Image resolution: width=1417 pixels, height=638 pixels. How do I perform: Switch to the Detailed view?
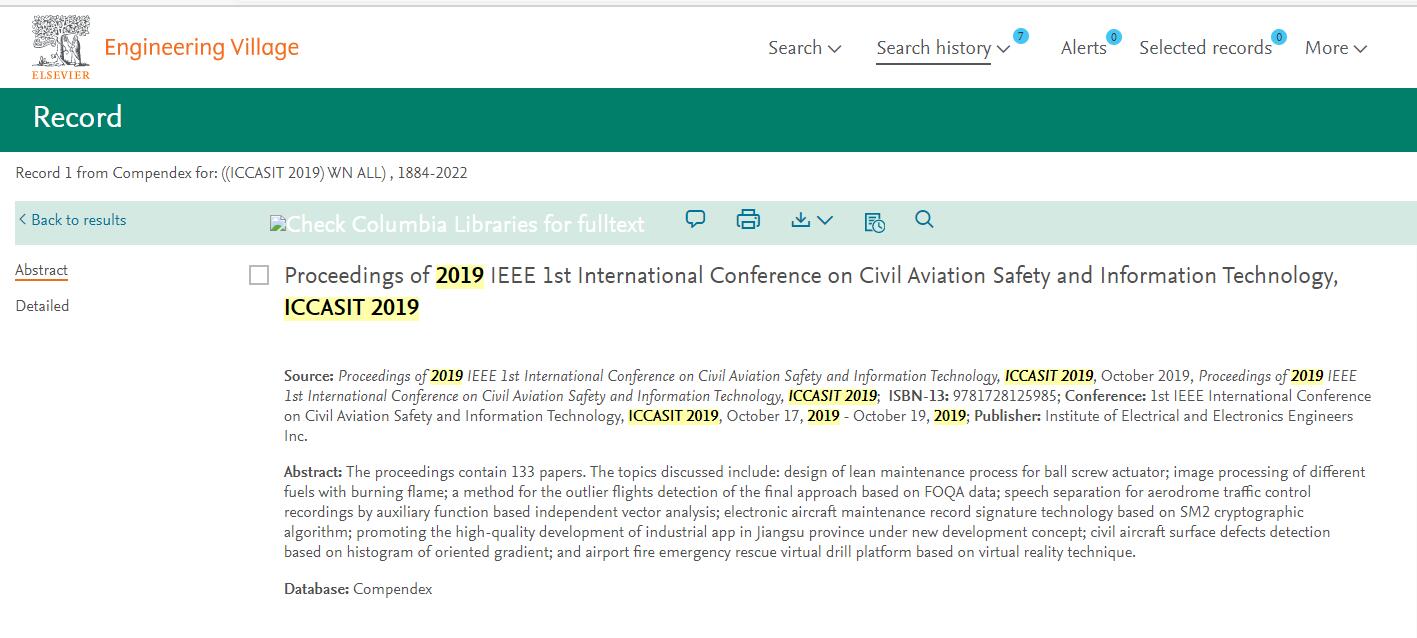(42, 305)
